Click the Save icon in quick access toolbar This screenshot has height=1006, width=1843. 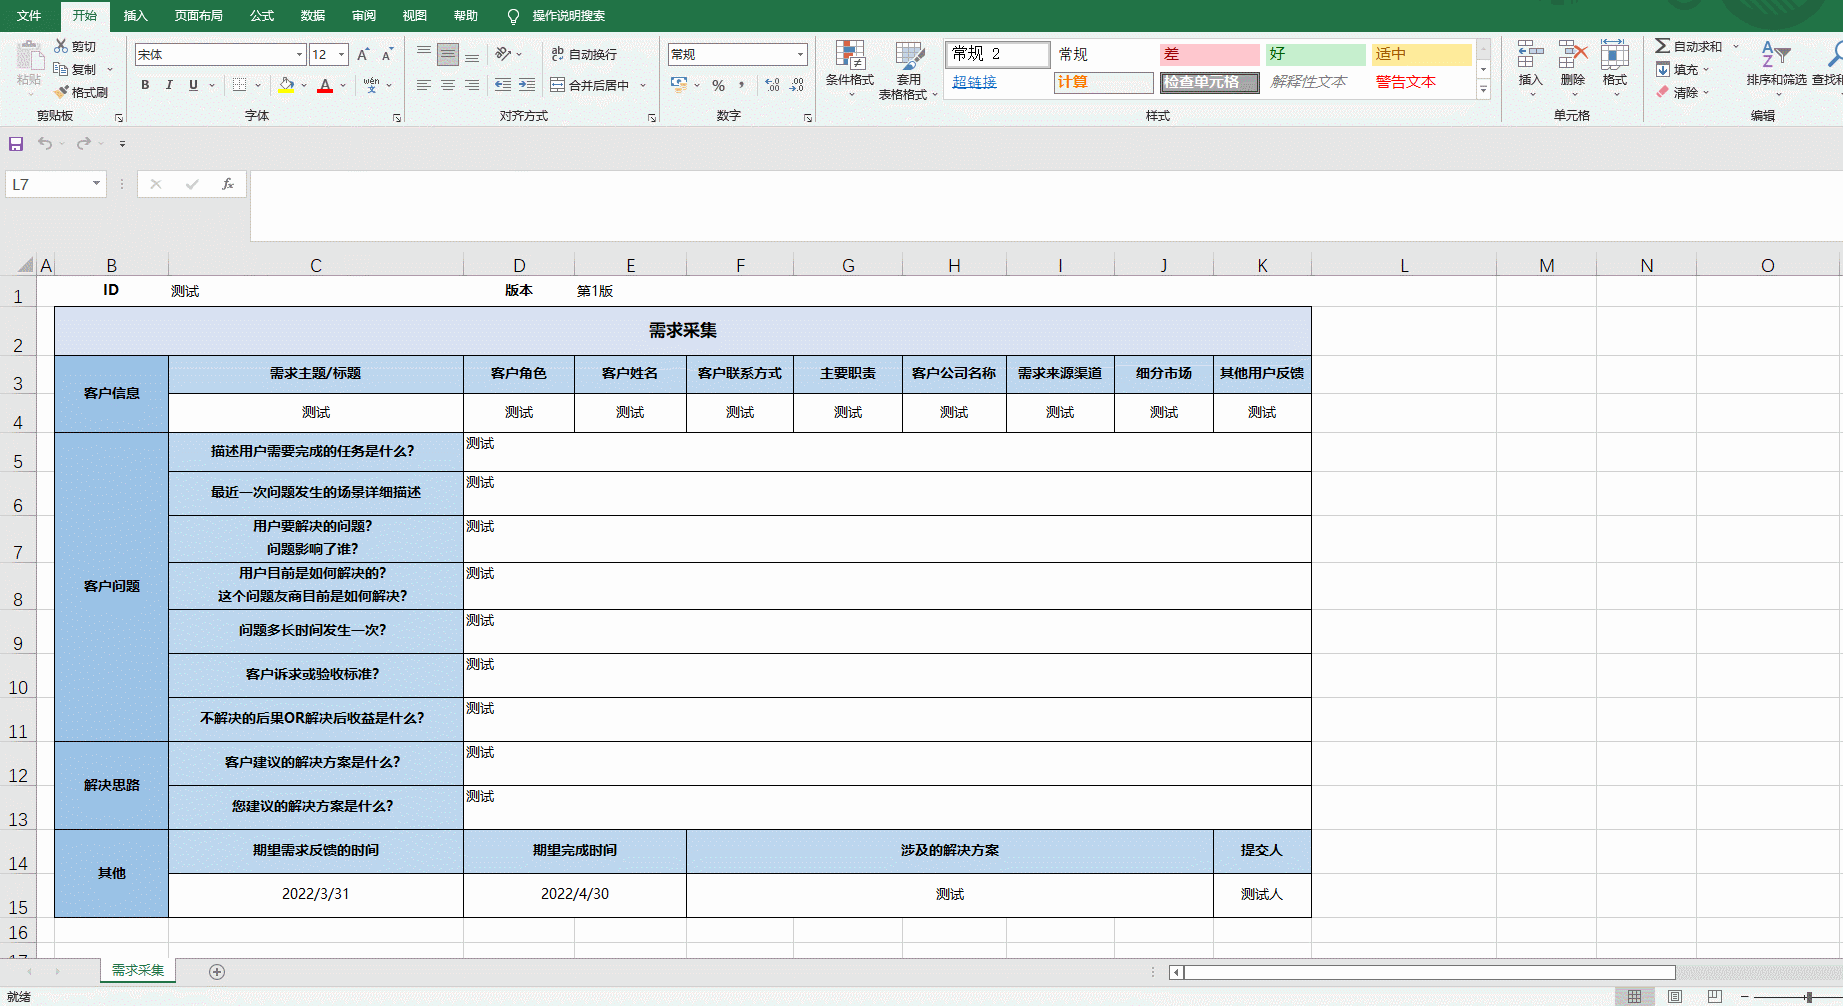click(16, 144)
